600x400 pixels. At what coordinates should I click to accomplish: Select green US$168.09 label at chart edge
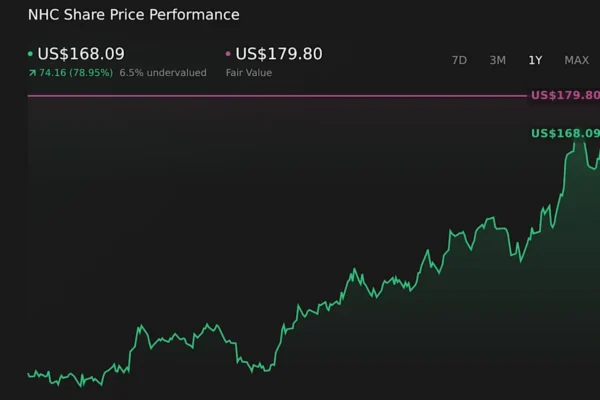(x=565, y=133)
